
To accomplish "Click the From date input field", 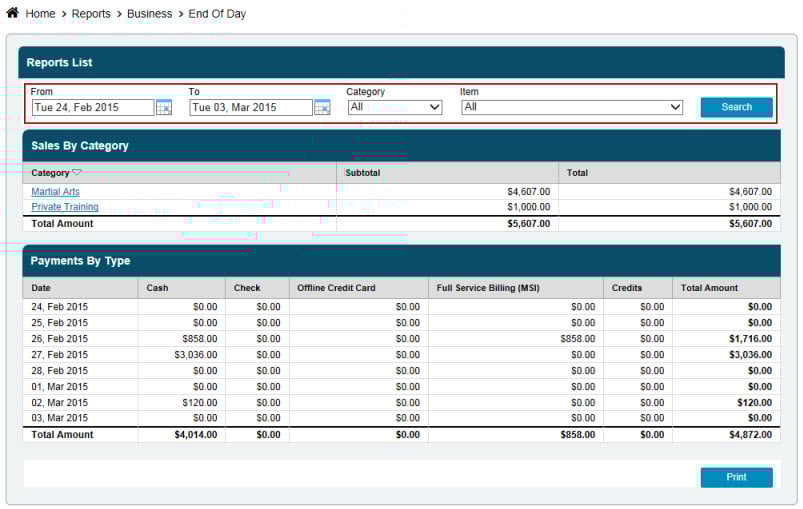I will pyautogui.click(x=93, y=108).
